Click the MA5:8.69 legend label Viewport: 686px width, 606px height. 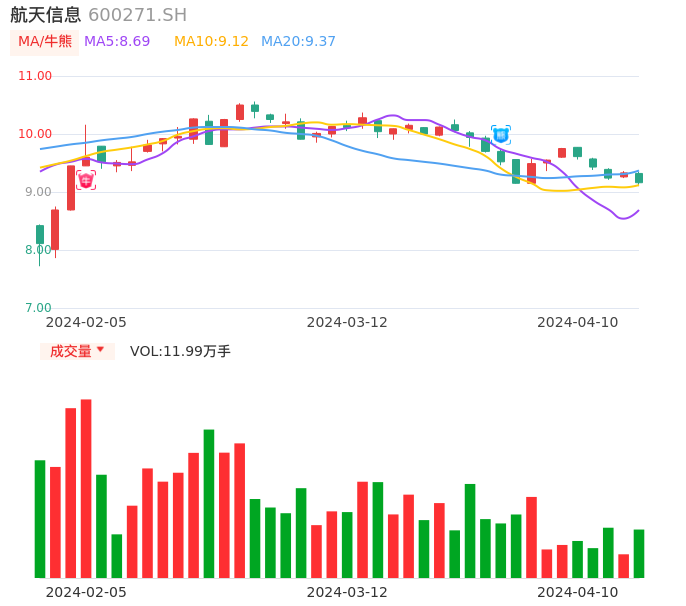pyautogui.click(x=117, y=42)
